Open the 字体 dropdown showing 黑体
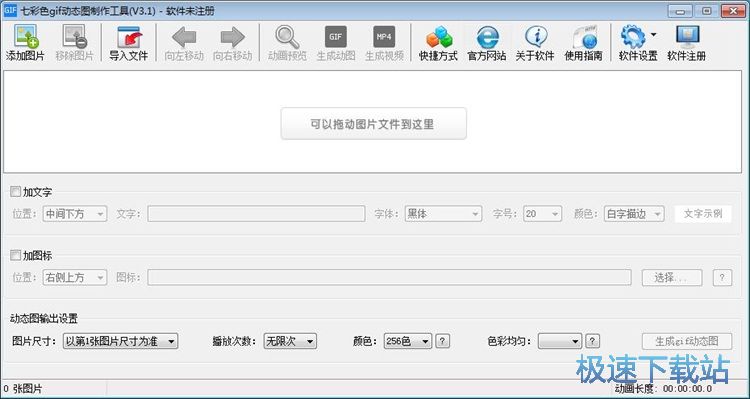The height and width of the screenshot is (399, 750). tap(443, 214)
